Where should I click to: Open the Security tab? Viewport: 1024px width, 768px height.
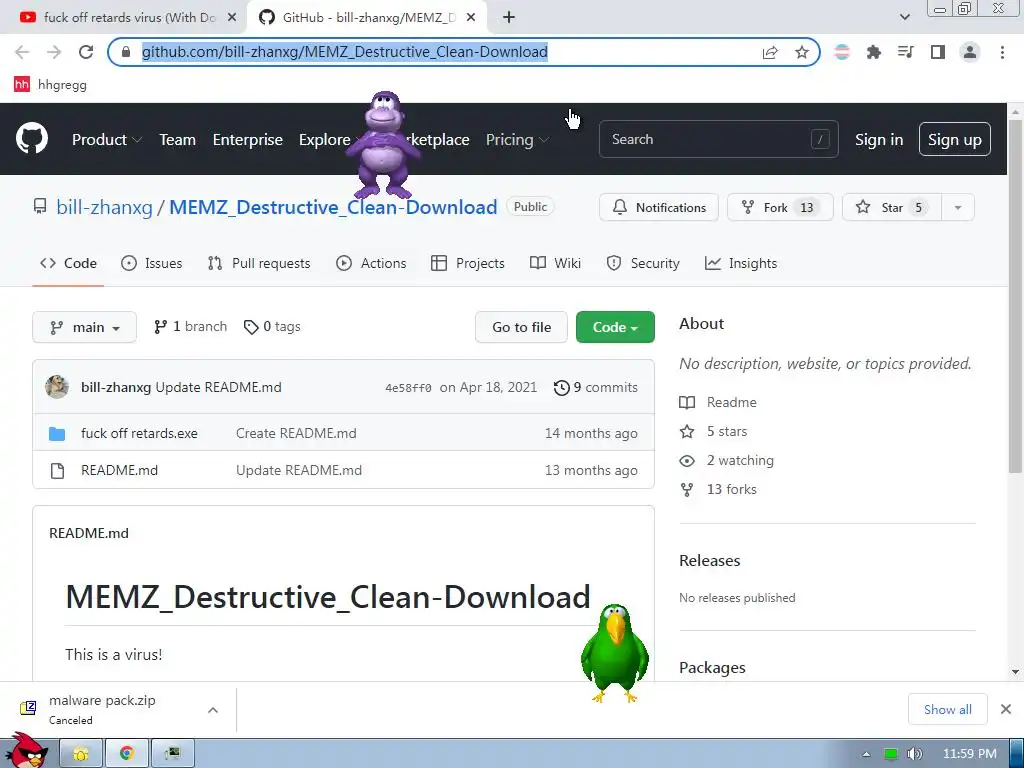643,263
